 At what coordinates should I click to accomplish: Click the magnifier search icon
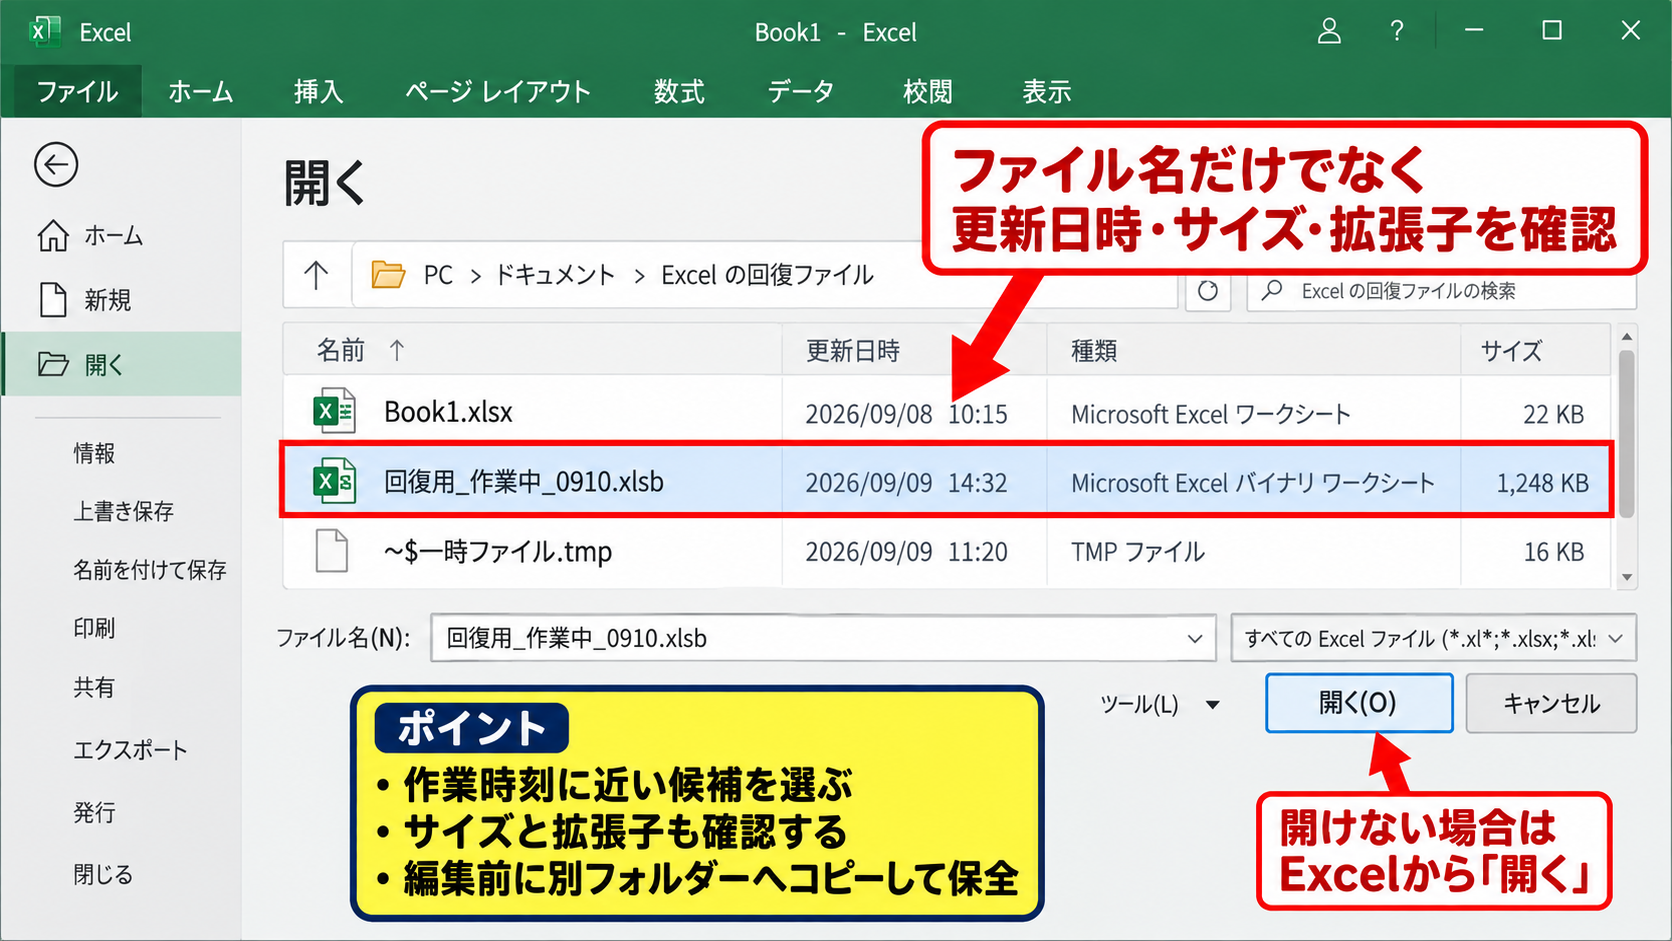click(x=1272, y=290)
